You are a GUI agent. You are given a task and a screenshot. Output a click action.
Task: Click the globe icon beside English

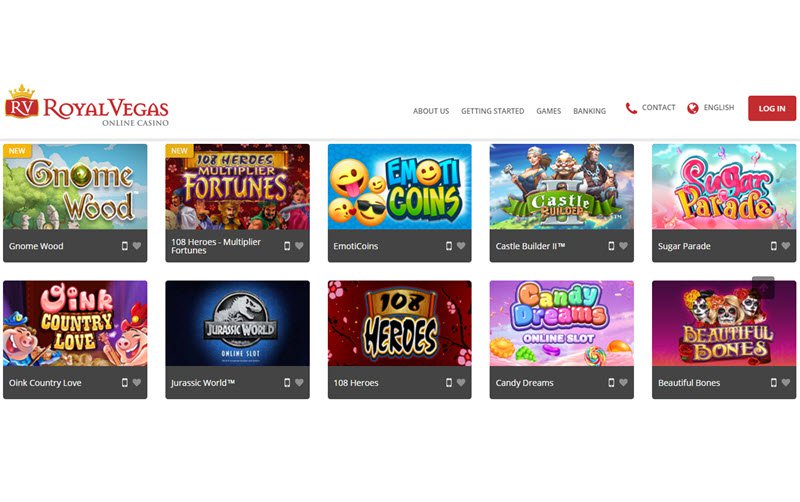tap(692, 108)
